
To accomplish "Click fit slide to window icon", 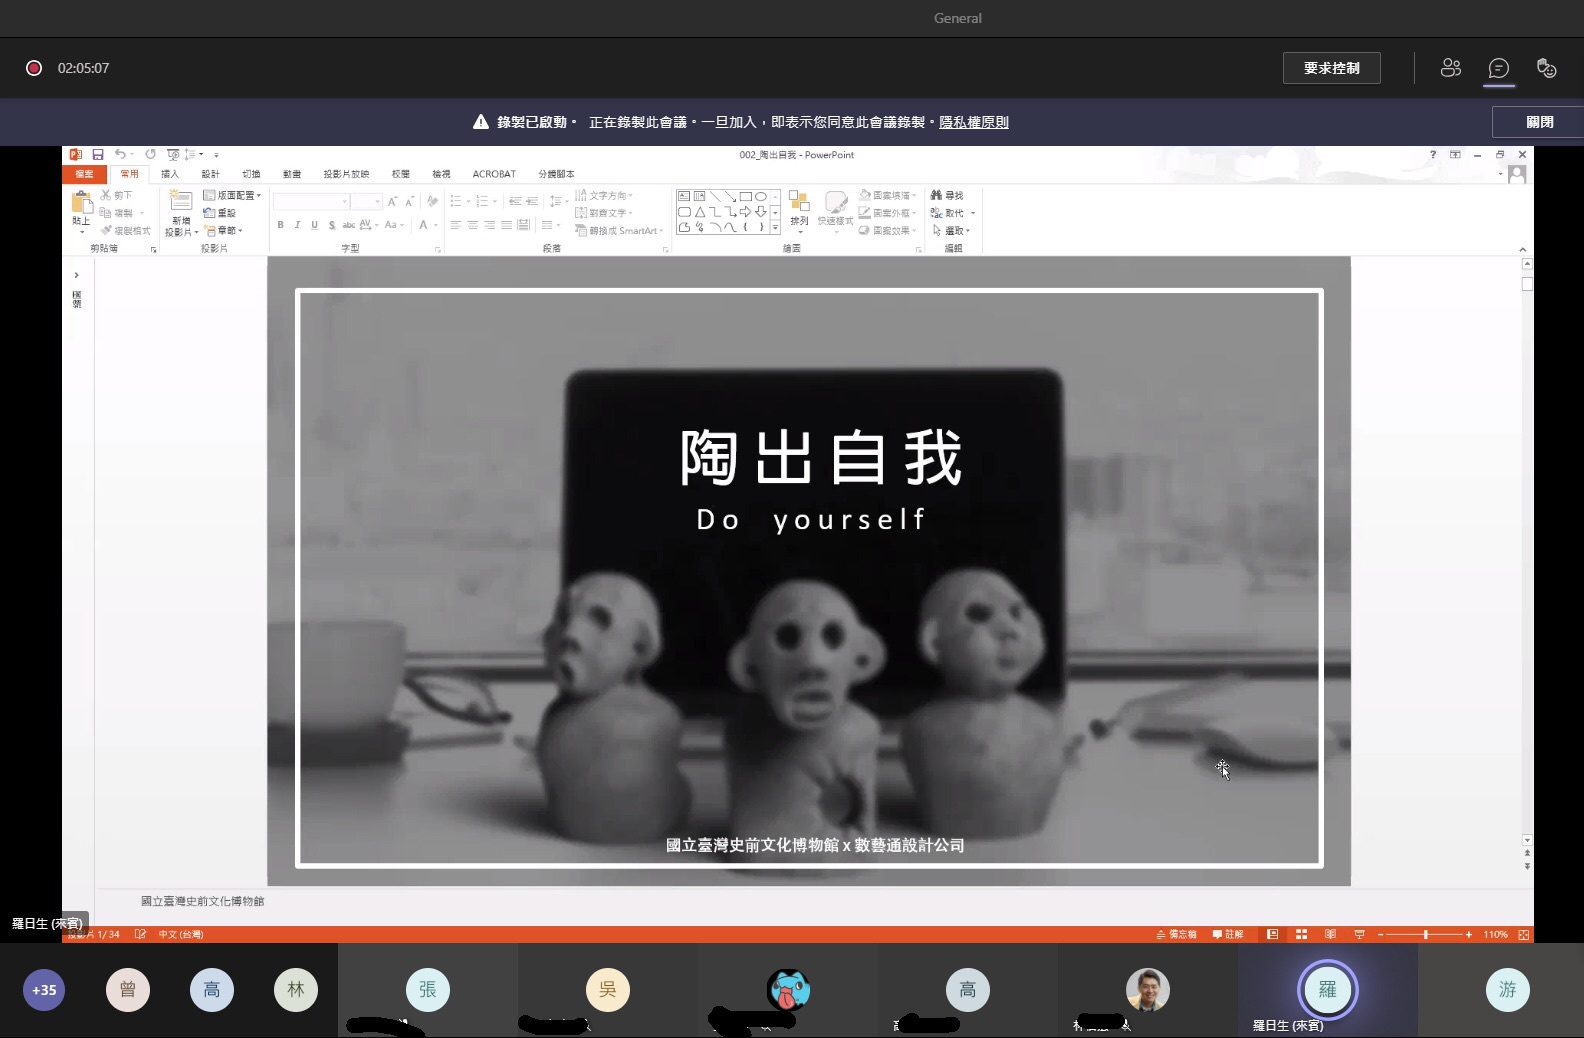I will tap(1523, 934).
